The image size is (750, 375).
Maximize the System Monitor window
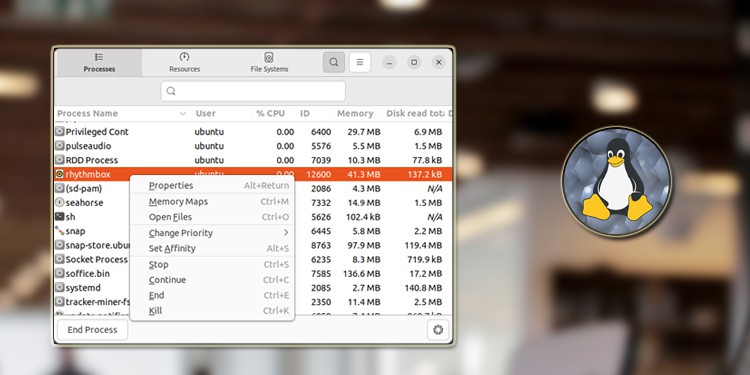tap(414, 62)
